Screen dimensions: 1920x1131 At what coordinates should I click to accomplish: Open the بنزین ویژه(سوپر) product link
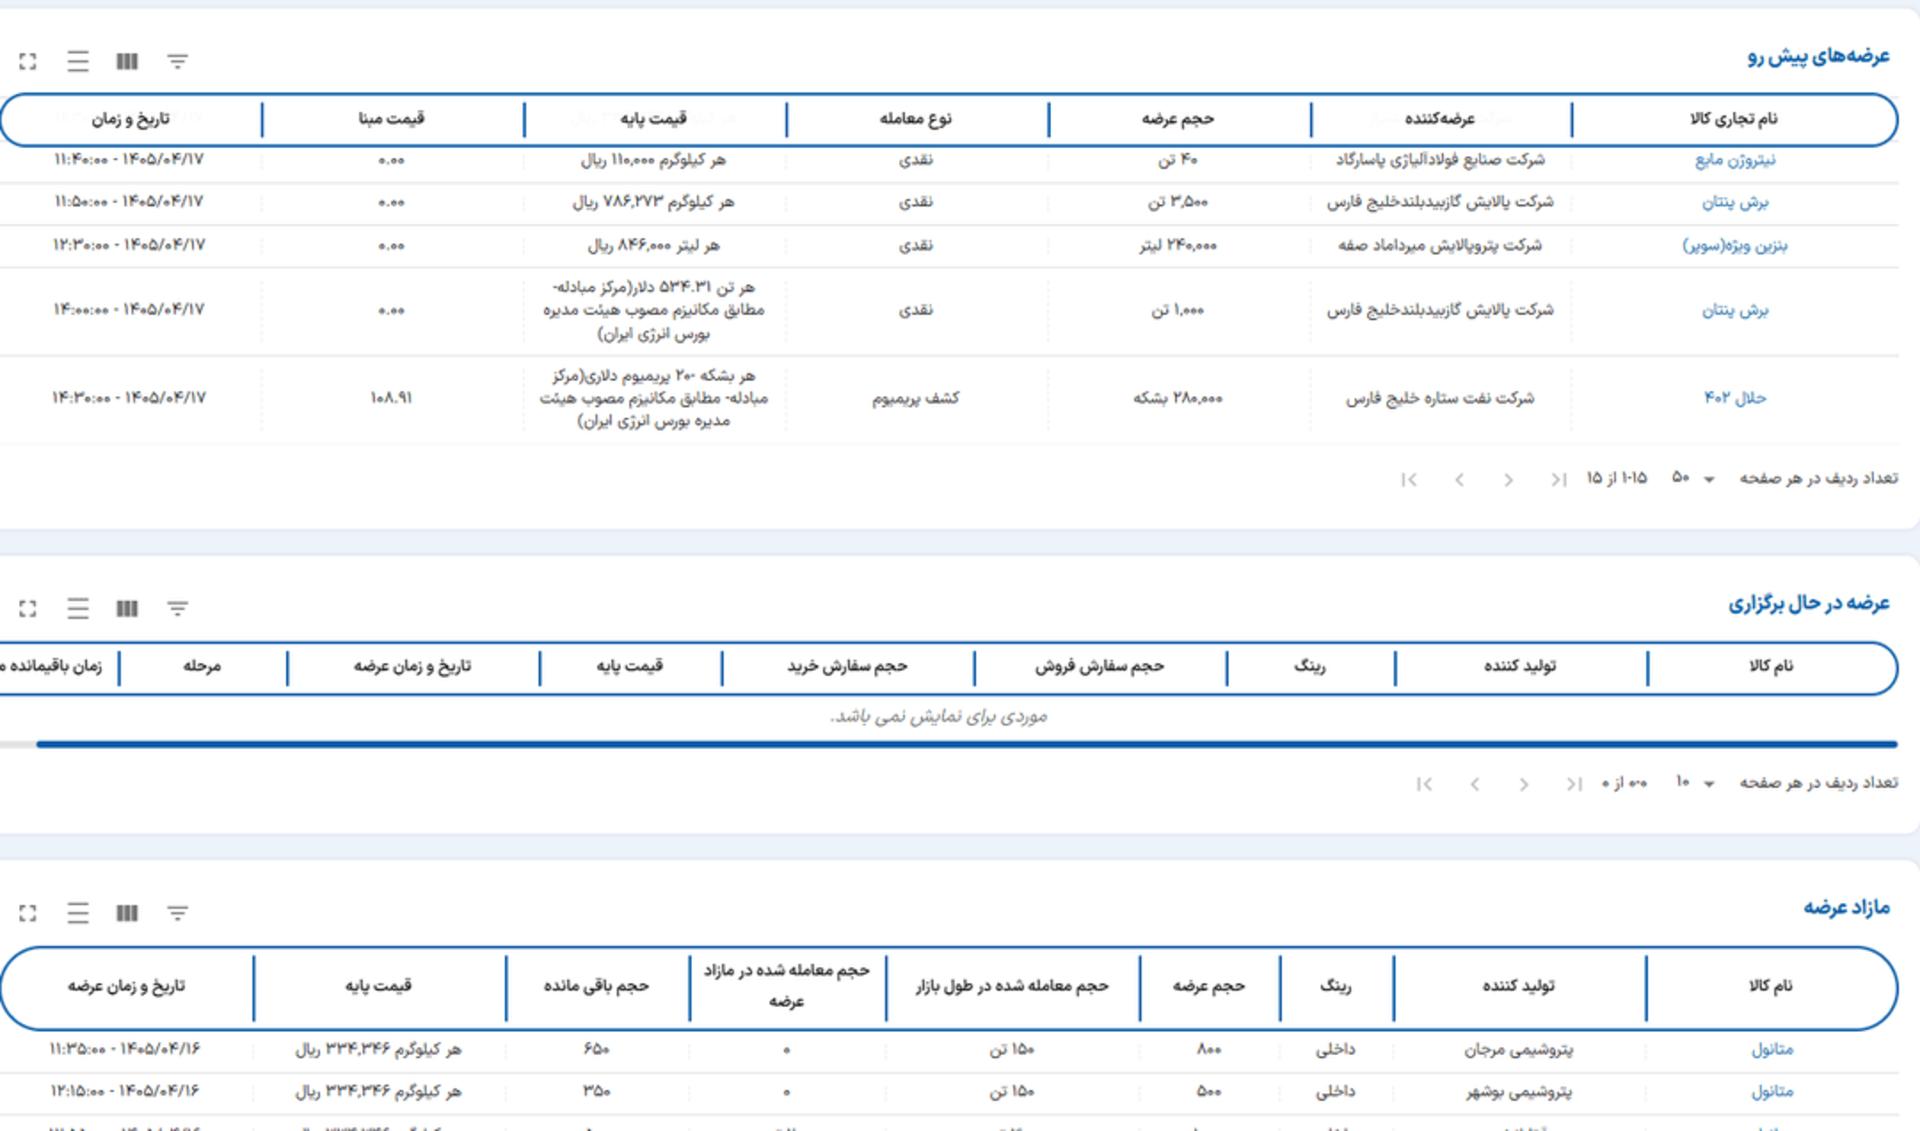[1734, 245]
